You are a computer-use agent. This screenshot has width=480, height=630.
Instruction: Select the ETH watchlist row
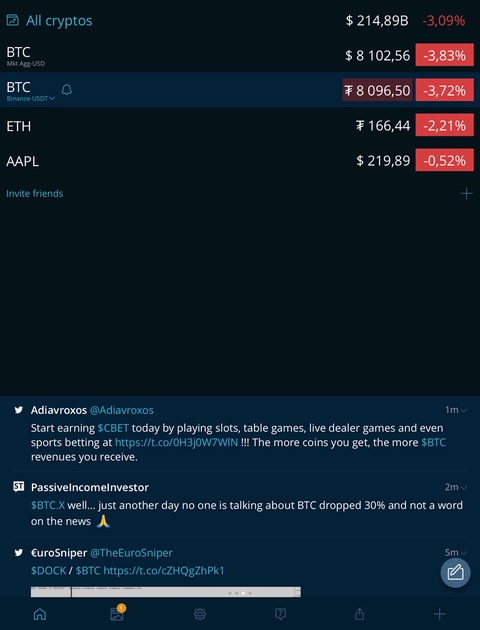(x=240, y=126)
